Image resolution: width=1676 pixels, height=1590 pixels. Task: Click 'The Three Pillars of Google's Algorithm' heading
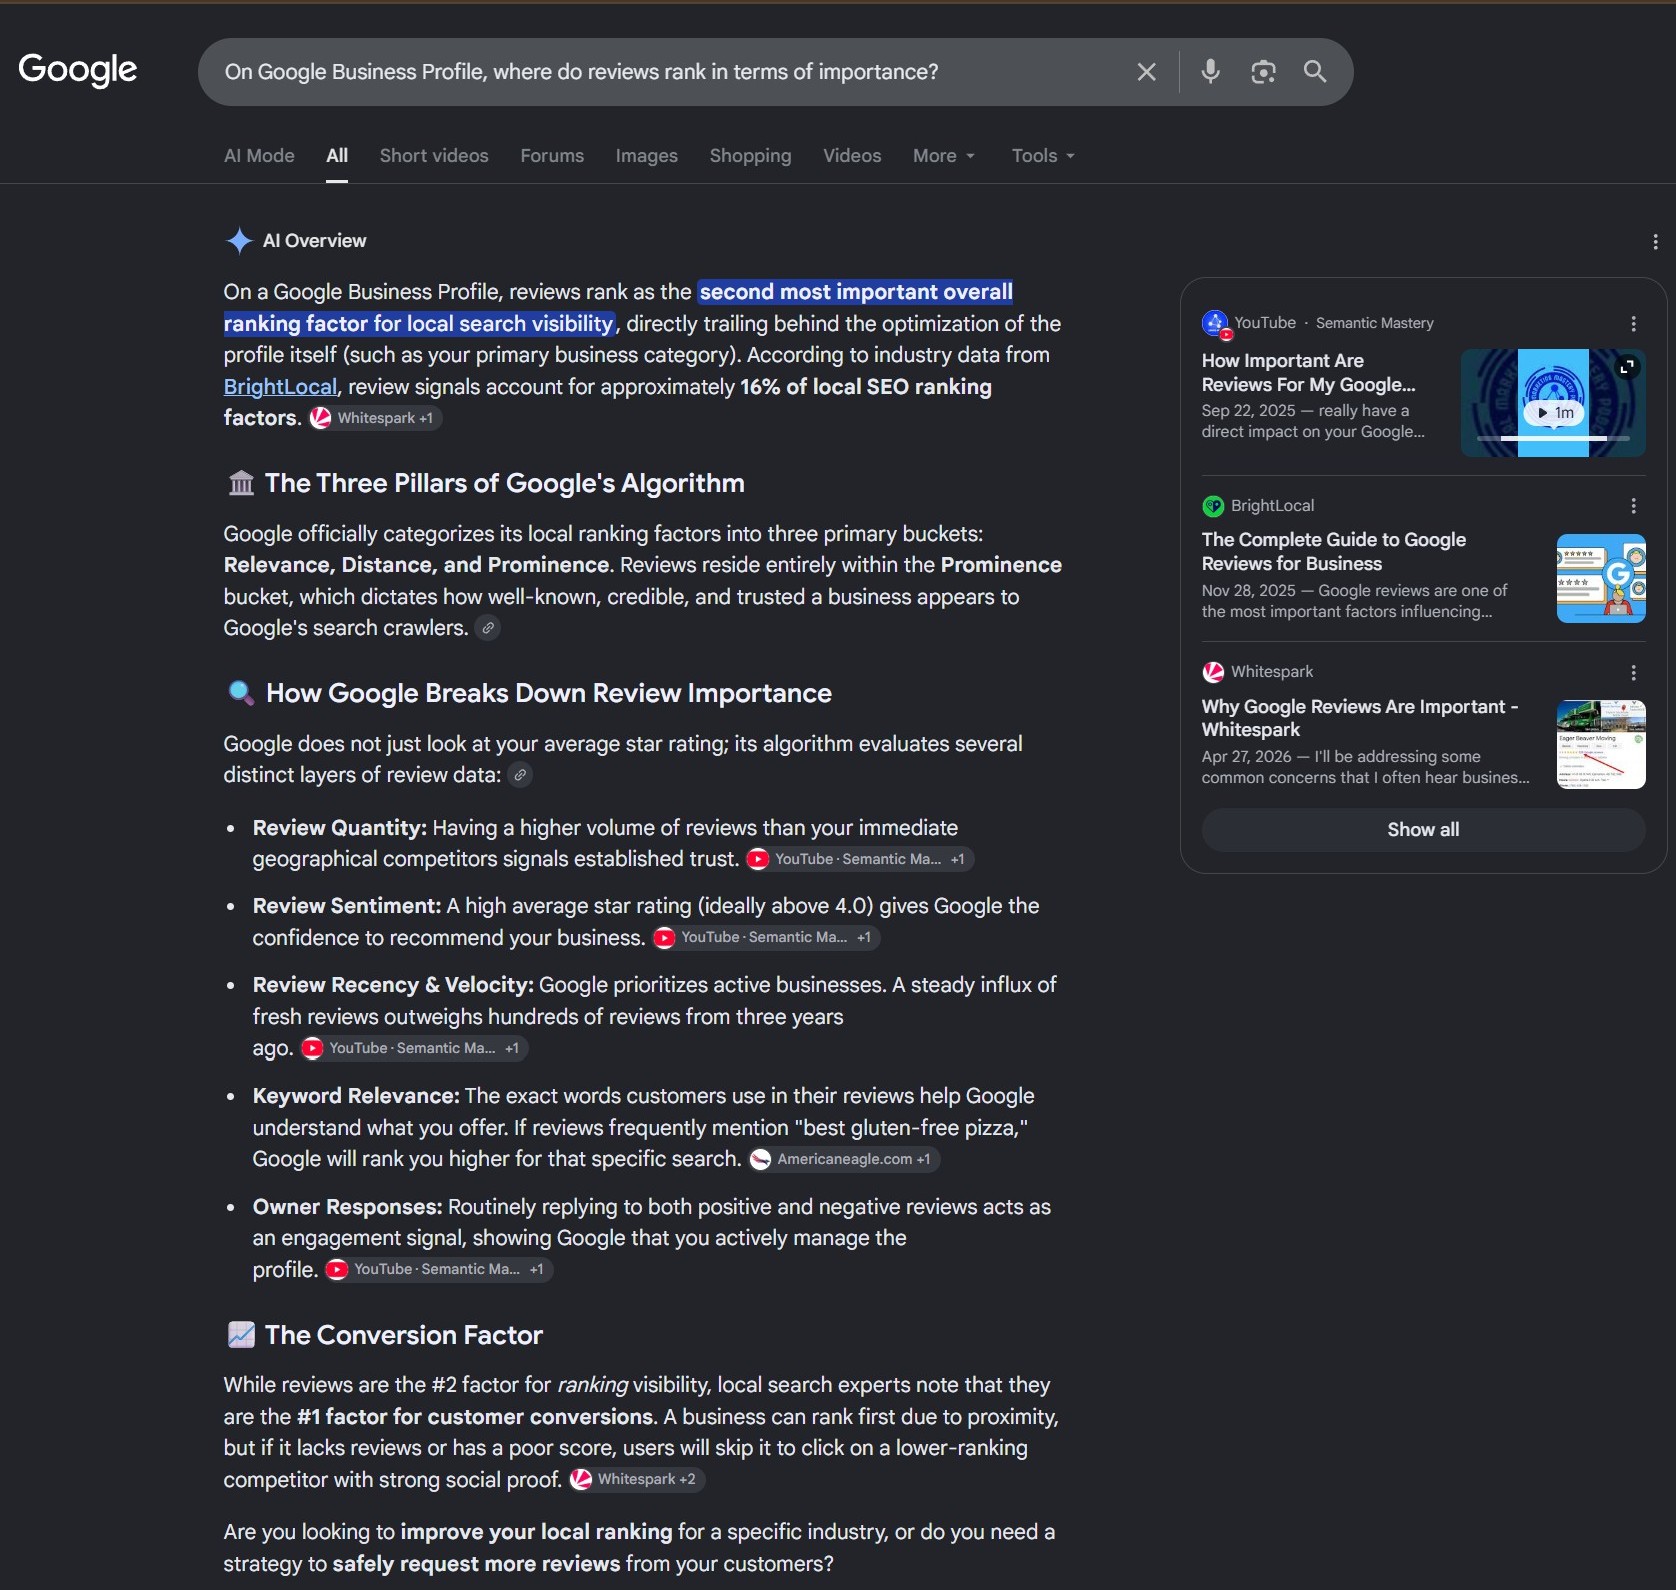point(504,484)
